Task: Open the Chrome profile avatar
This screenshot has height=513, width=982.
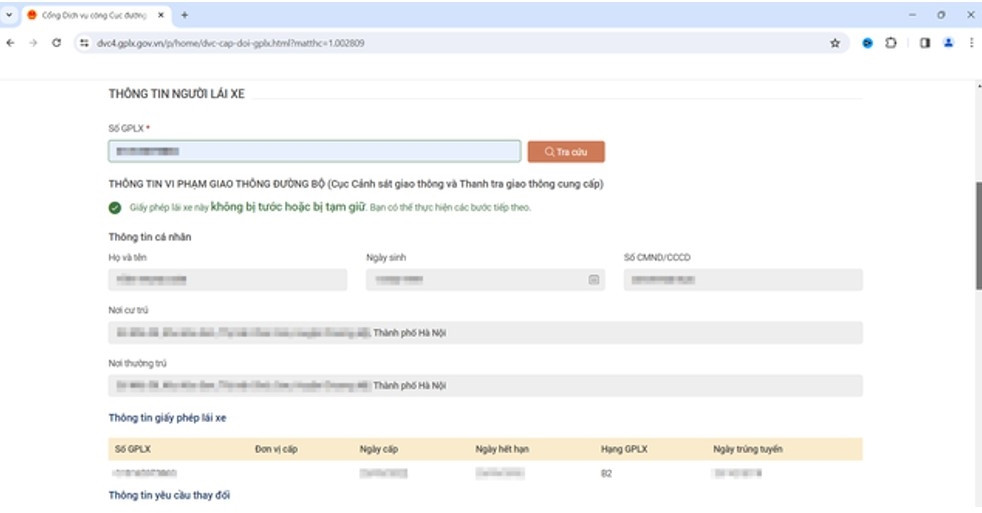Action: 948,44
